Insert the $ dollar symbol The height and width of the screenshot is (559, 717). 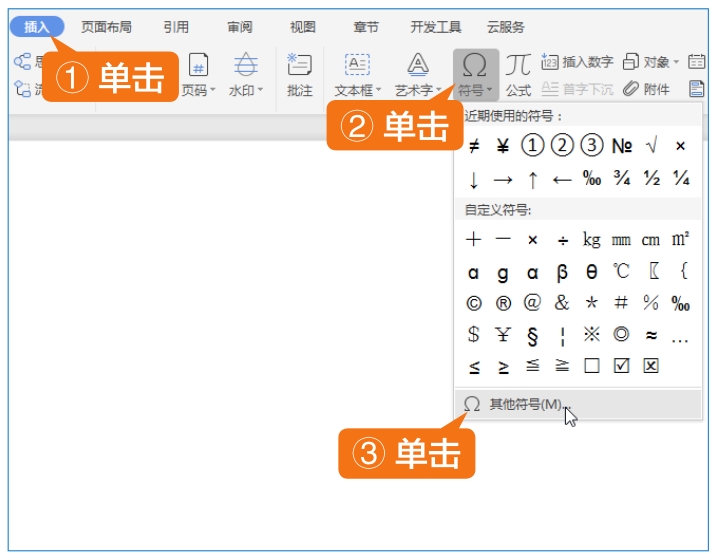coord(474,334)
